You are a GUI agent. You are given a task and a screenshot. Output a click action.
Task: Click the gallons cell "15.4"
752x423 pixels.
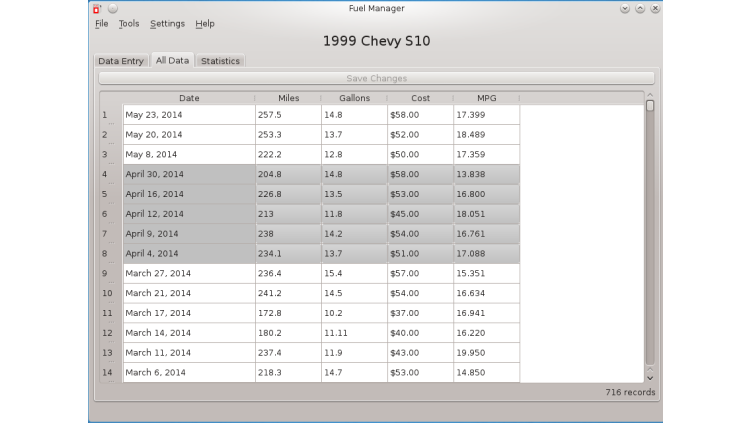354,273
